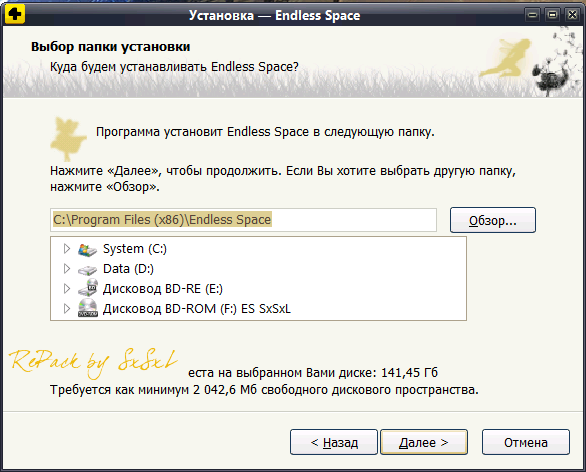Click the installation path input field

(x=243, y=220)
